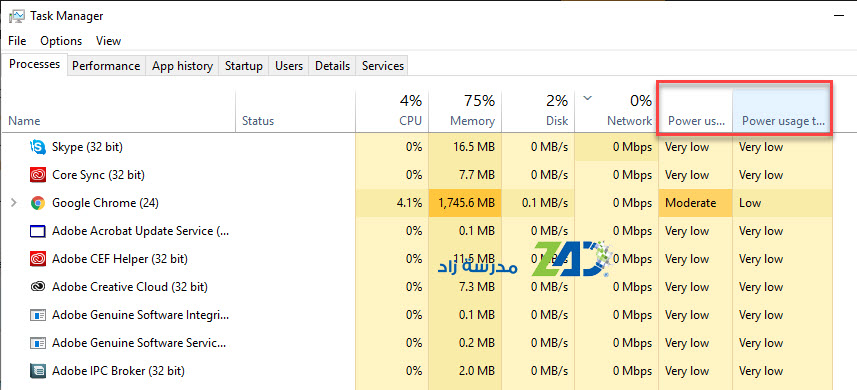The image size is (857, 390).
Task: Select the Adobe IPC Broker icon
Action: (x=38, y=371)
